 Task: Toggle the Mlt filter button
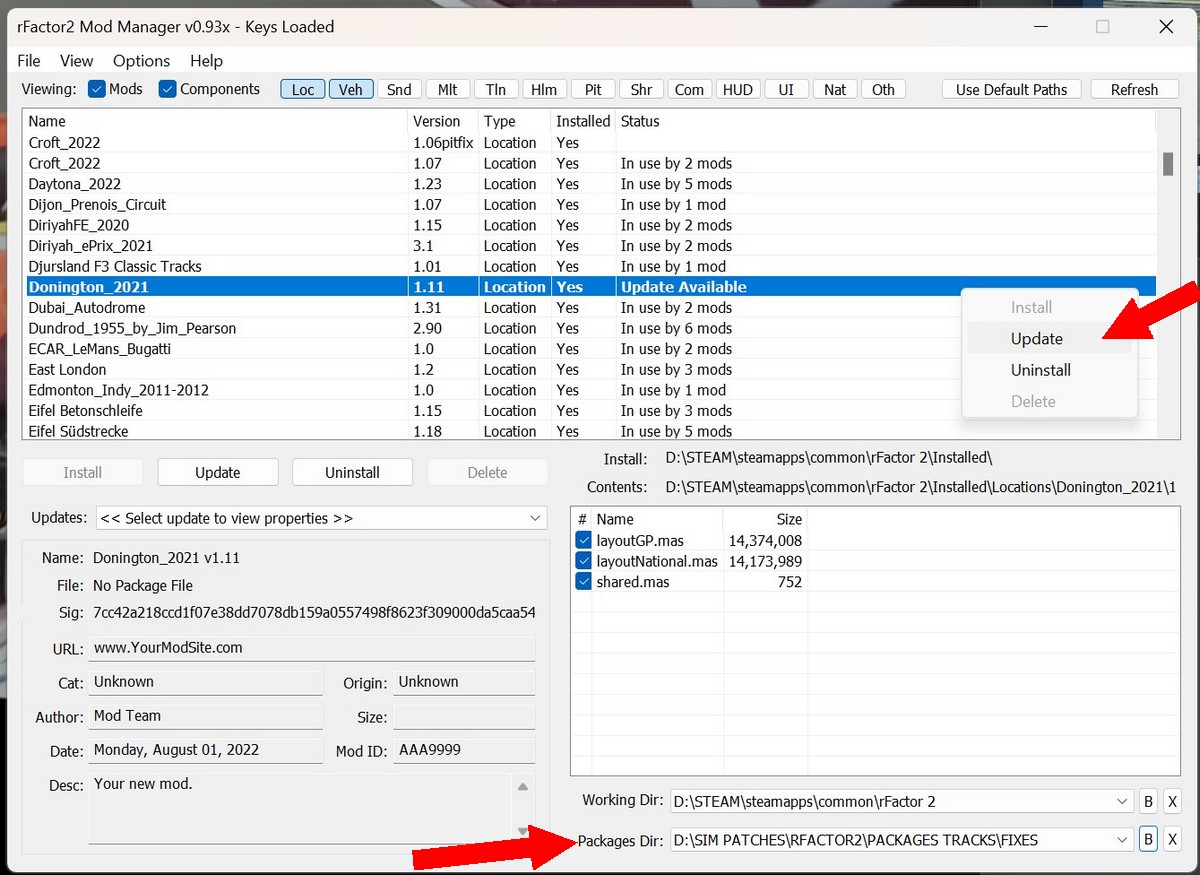click(x=448, y=90)
